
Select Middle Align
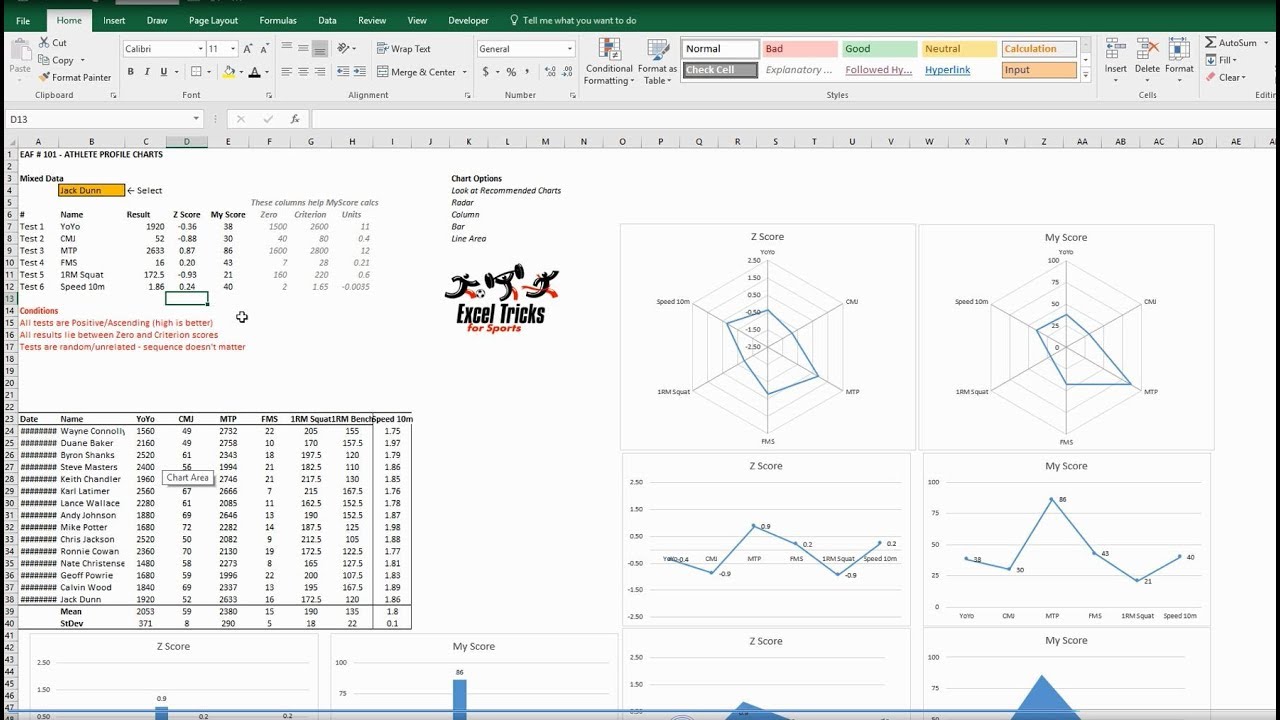pos(303,48)
